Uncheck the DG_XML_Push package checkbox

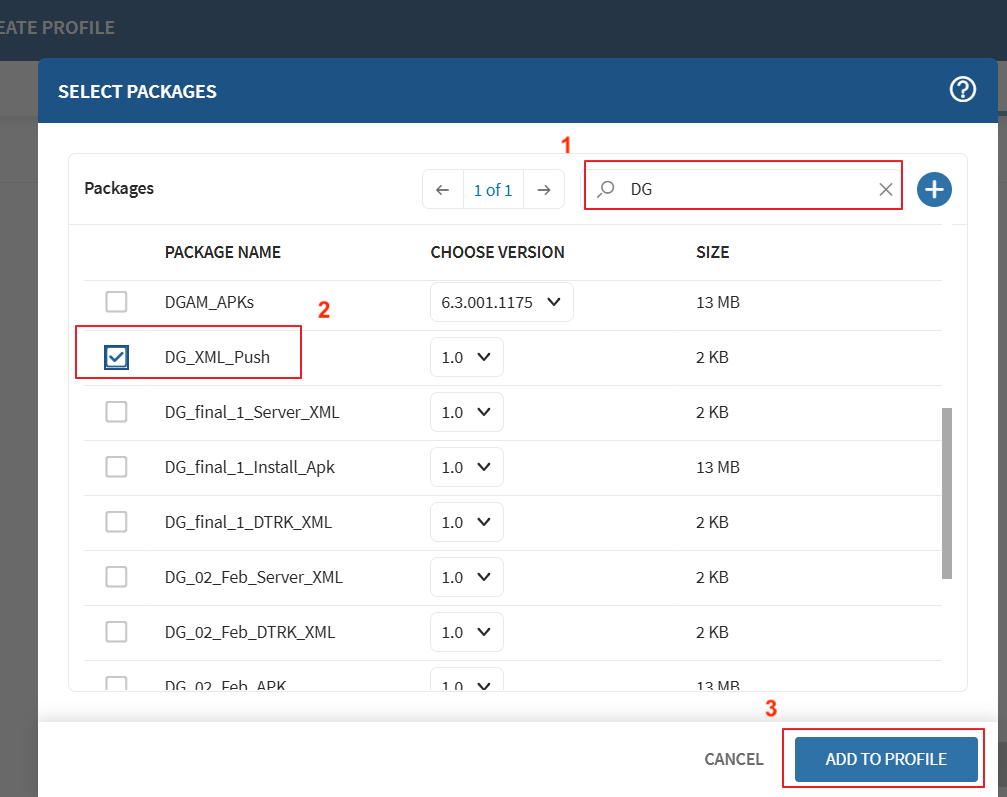(117, 357)
